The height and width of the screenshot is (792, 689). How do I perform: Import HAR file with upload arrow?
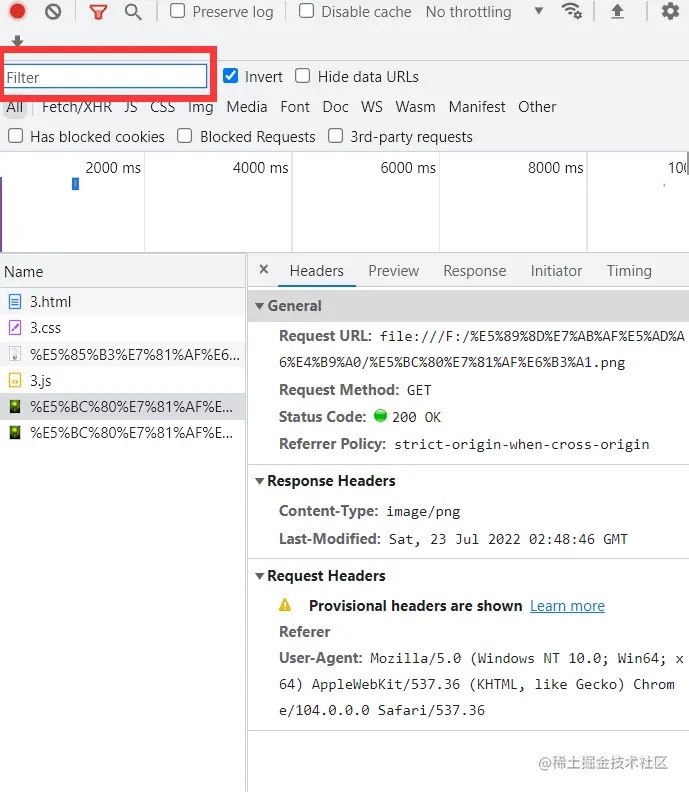(x=617, y=11)
